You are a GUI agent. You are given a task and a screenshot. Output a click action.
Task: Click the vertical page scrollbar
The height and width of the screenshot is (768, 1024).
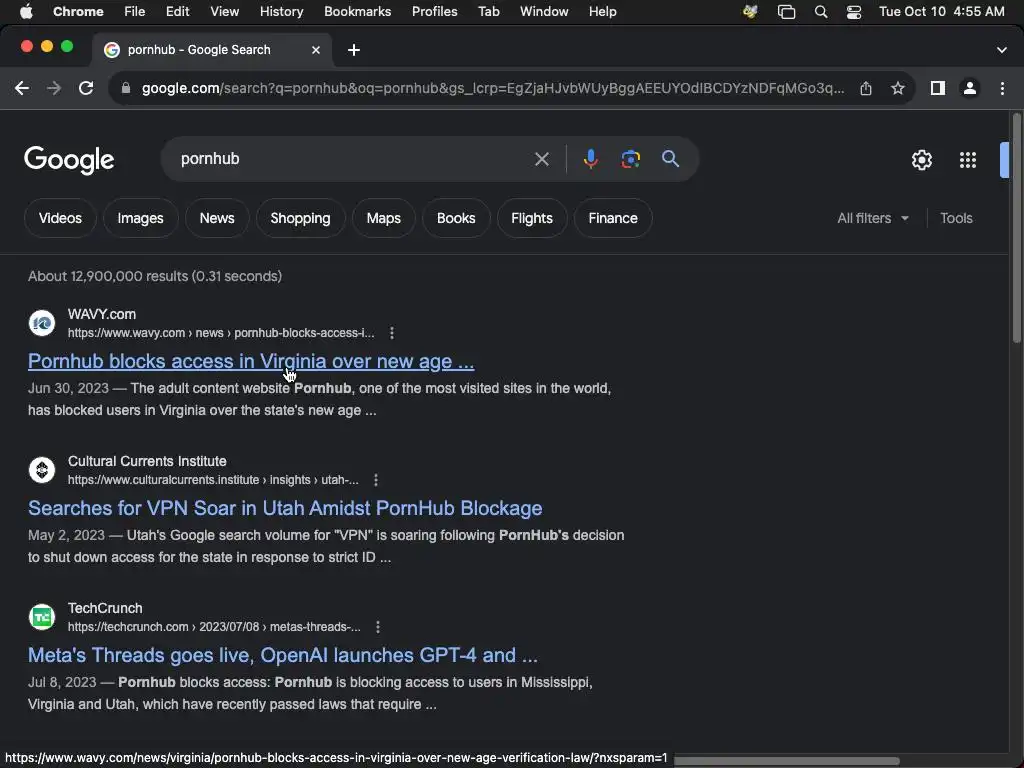tap(1016, 229)
